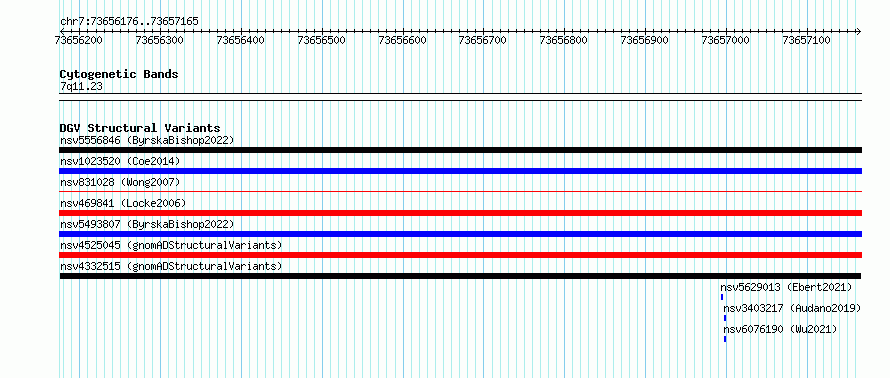Open variant label nsv6076190 (Wu2021)
Viewport: 890px width, 378px height.
pyautogui.click(x=780, y=329)
